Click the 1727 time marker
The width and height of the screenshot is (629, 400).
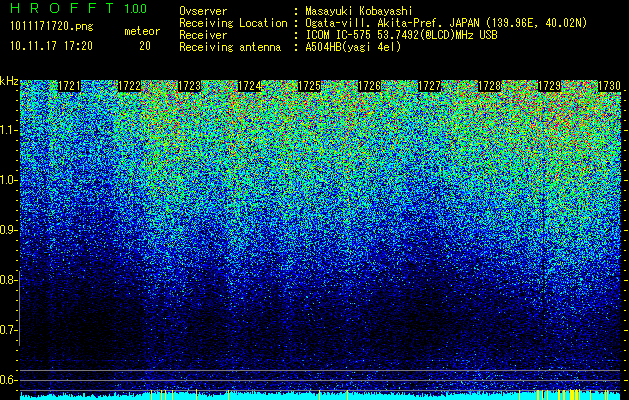[429, 86]
